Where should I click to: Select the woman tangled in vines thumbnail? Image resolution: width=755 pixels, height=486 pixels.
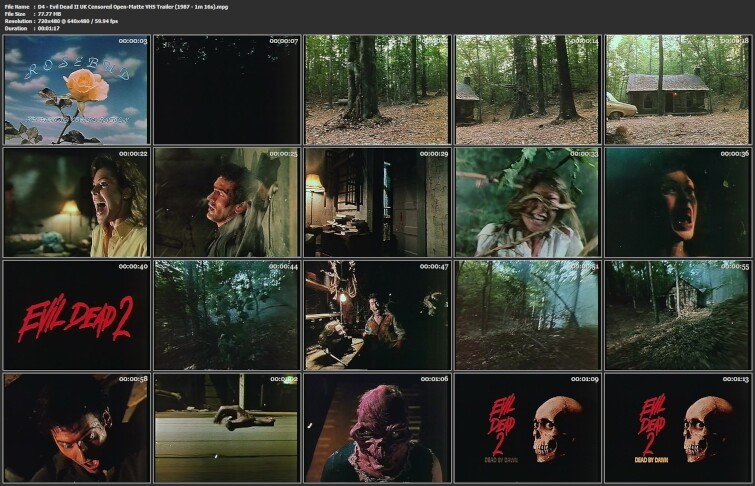point(528,202)
